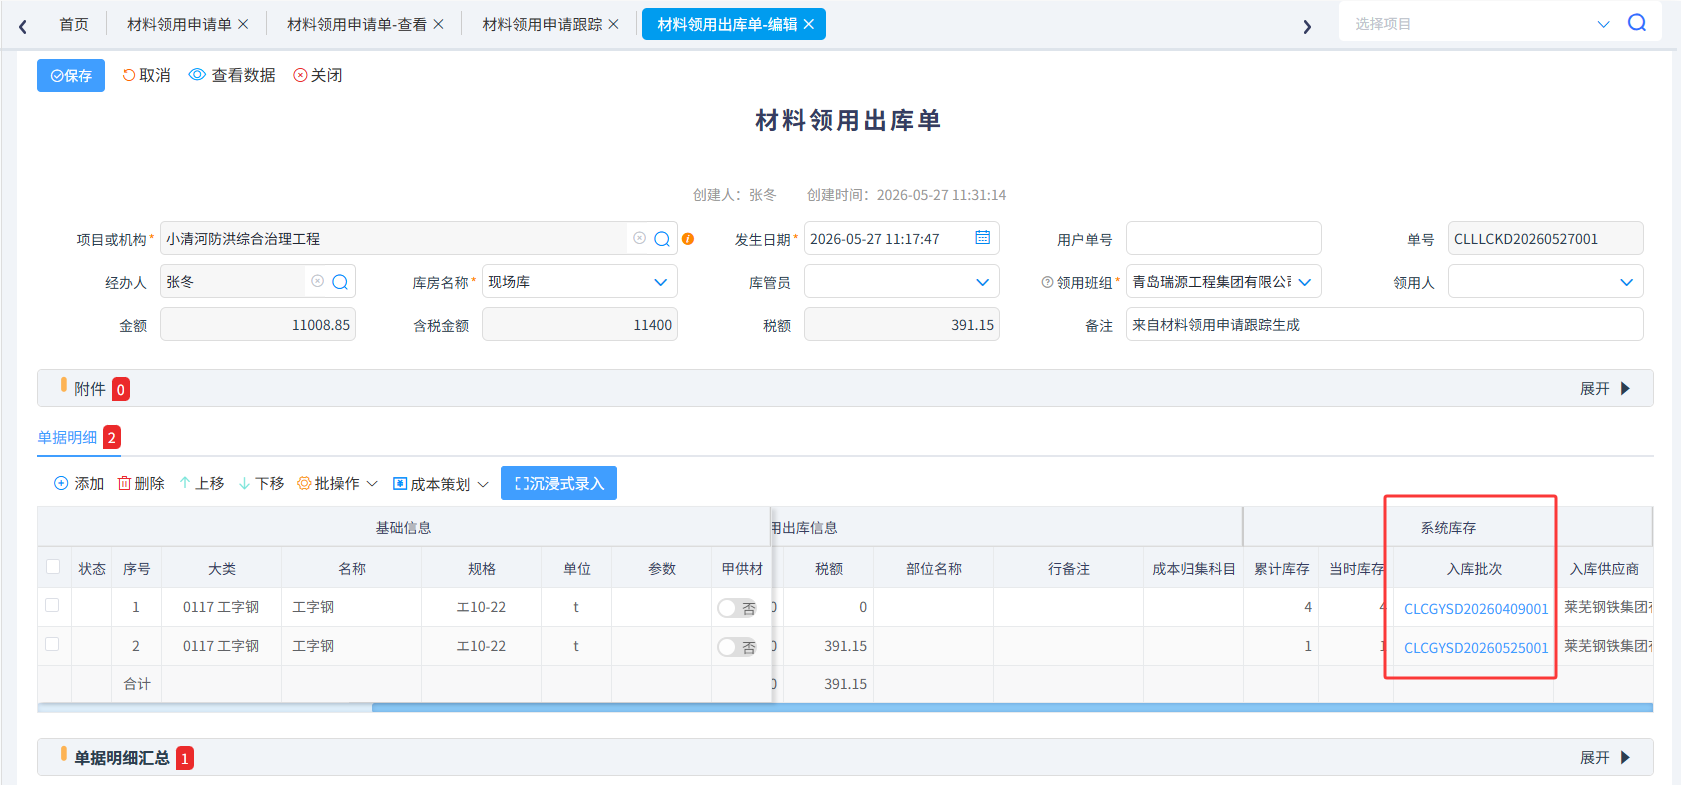Select the 单据明细 tab
The width and height of the screenshot is (1681, 785).
click(68, 437)
